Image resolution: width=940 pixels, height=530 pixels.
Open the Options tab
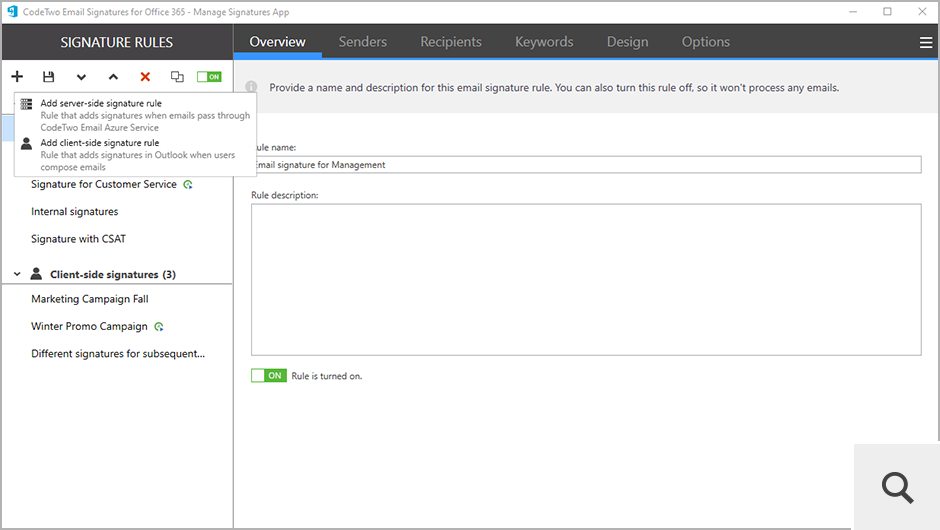point(706,42)
